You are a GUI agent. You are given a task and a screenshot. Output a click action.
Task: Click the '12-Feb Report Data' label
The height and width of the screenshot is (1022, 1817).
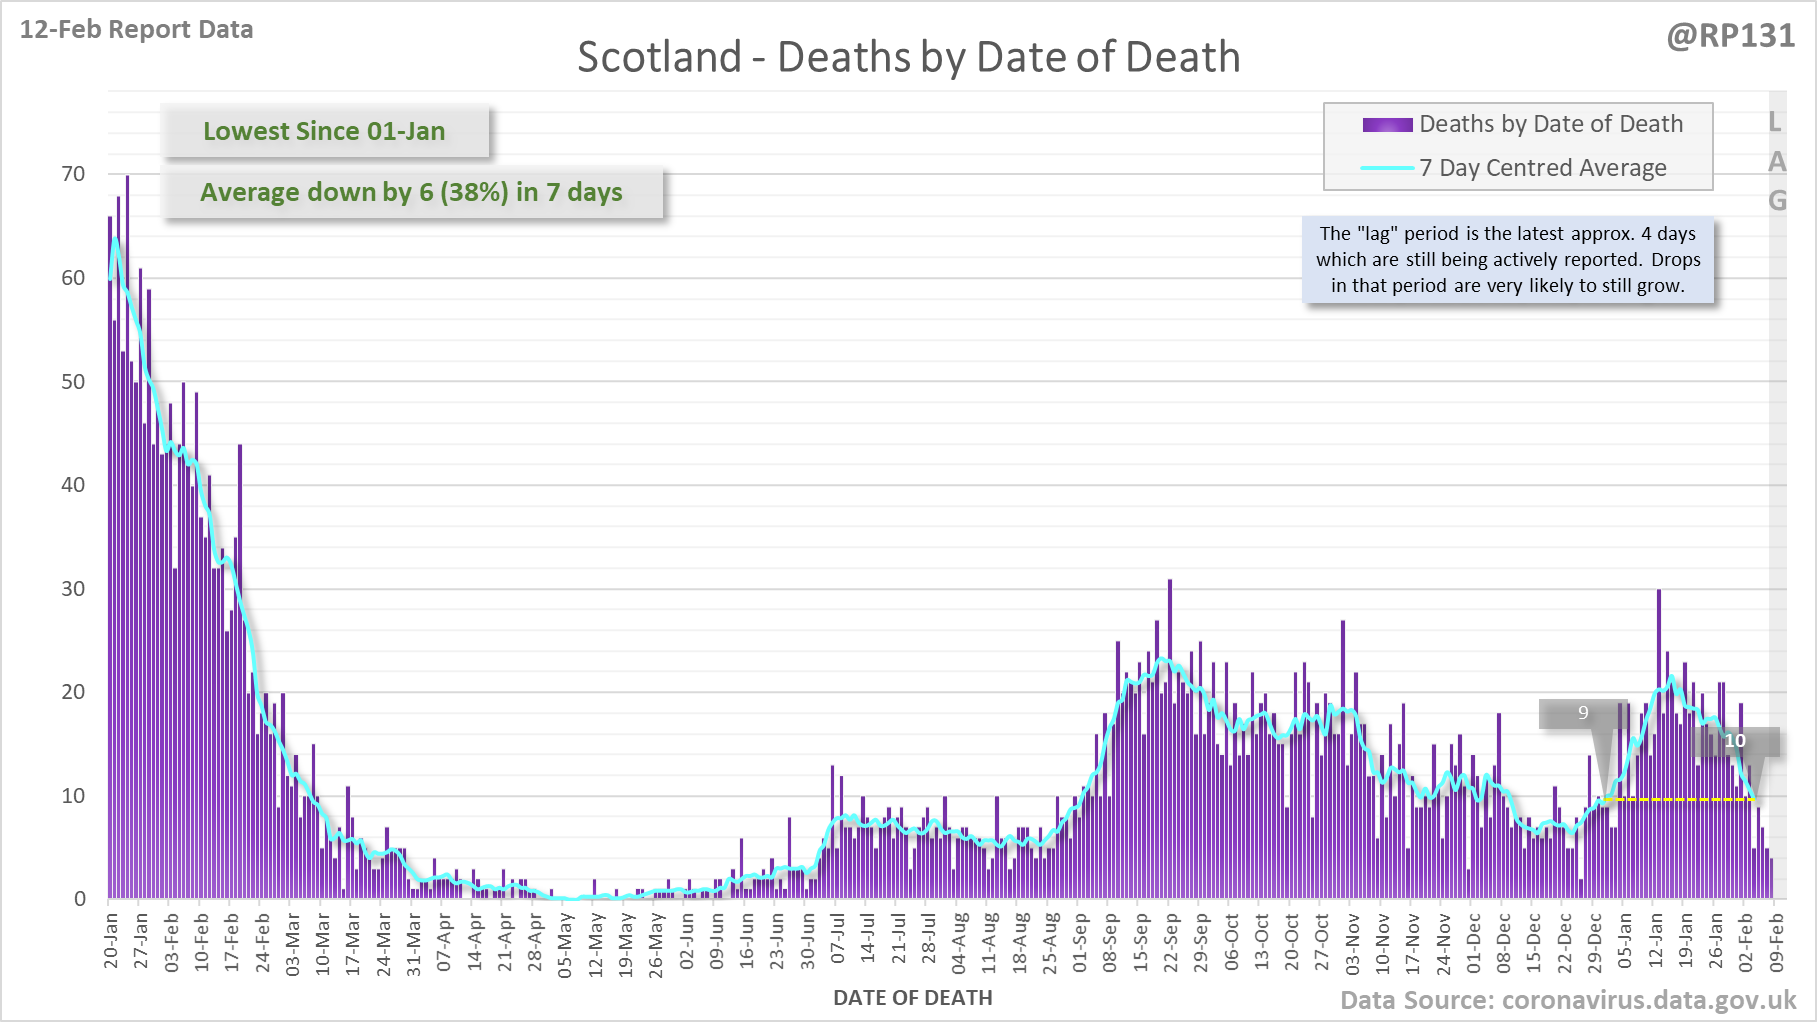point(136,30)
